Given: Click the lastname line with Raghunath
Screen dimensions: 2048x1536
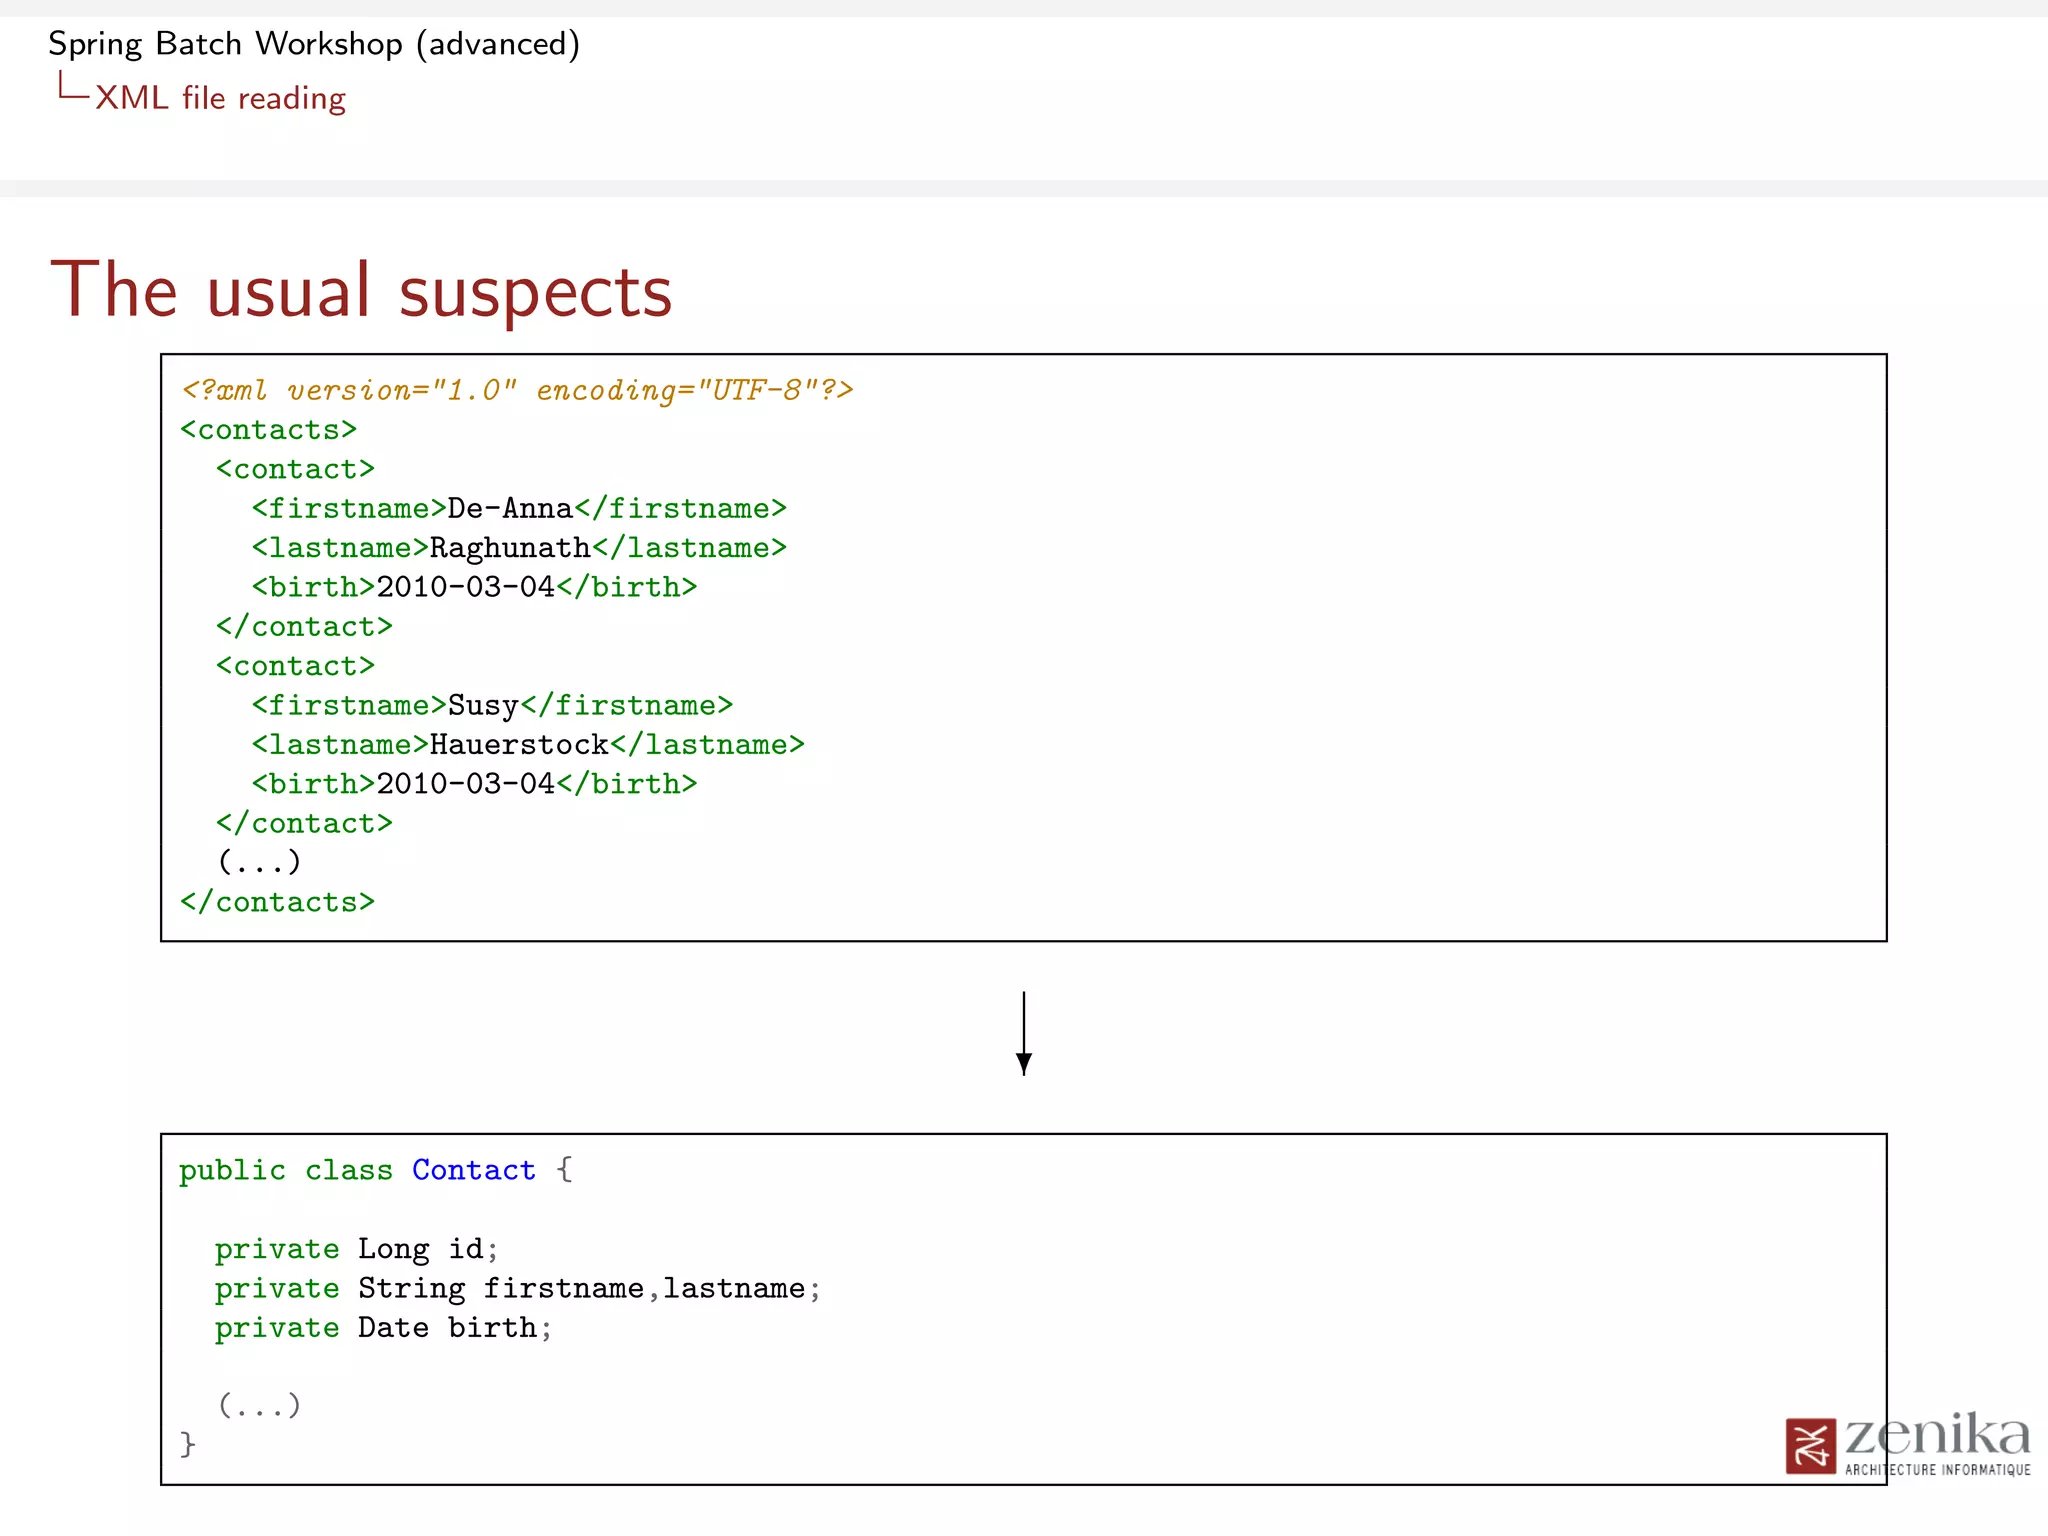Looking at the screenshot, I should pyautogui.click(x=519, y=548).
